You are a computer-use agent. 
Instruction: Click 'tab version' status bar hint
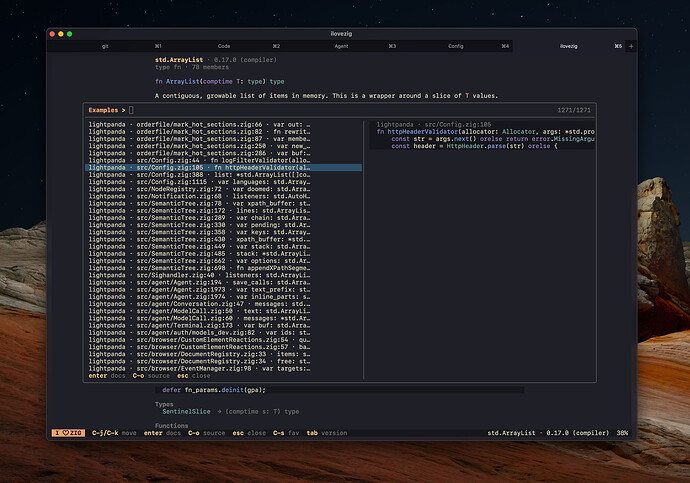pyautogui.click(x=327, y=433)
